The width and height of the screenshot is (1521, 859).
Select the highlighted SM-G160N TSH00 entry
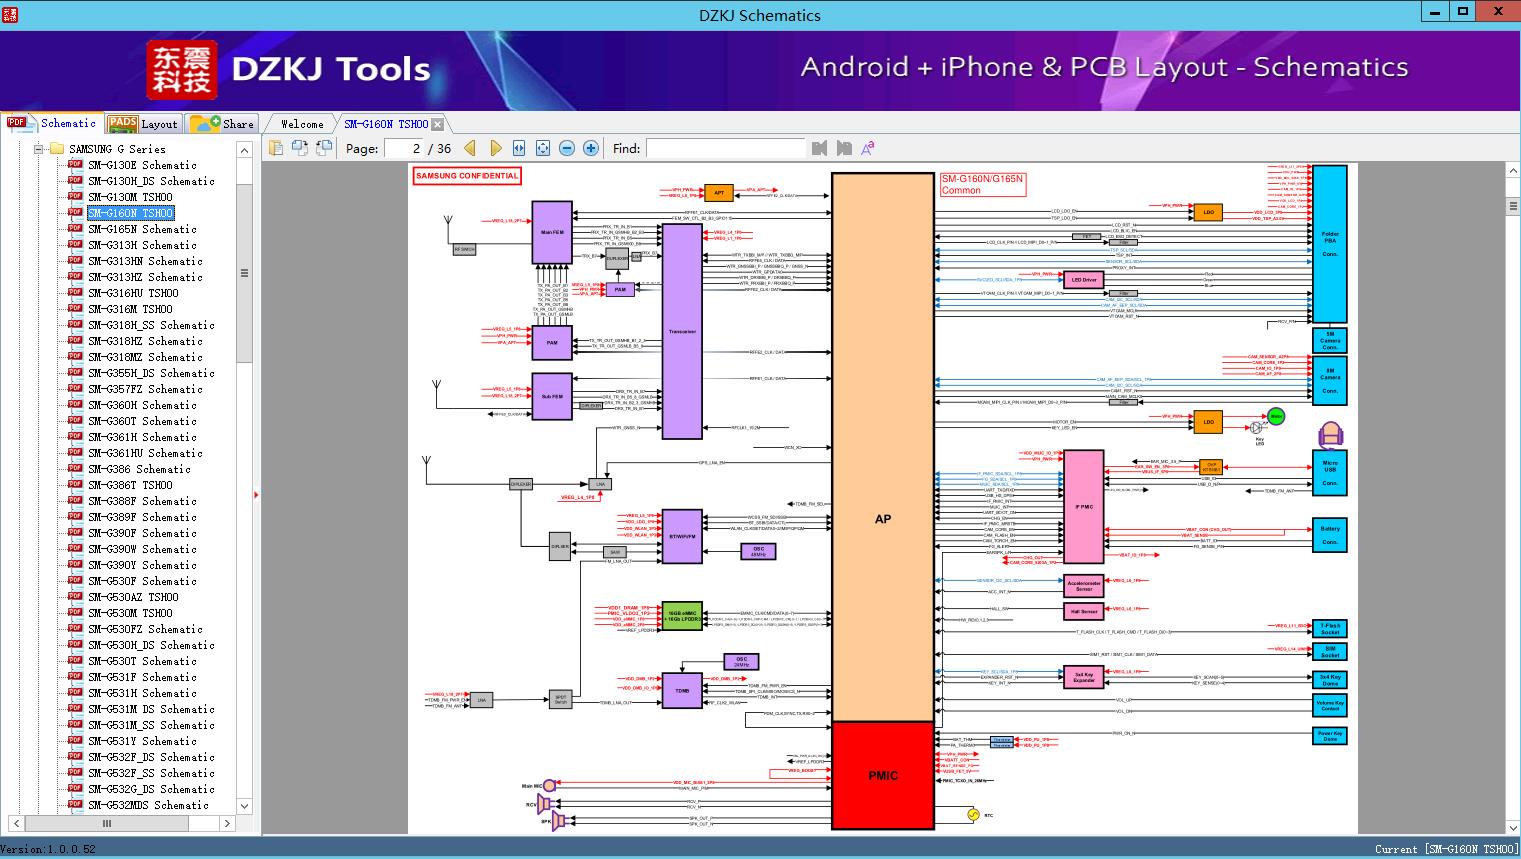[130, 213]
